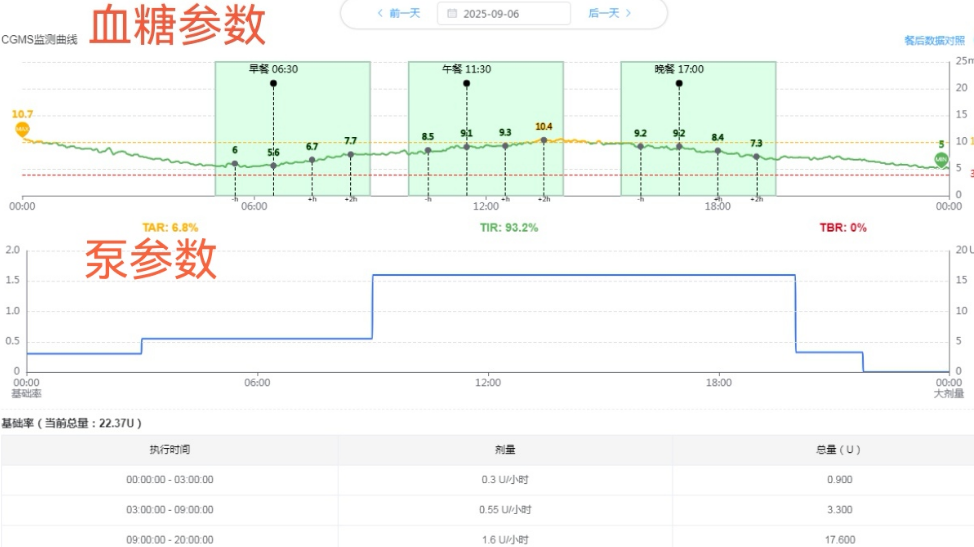Click the calendar icon in date picker
This screenshot has width=974, height=547.
tap(452, 14)
